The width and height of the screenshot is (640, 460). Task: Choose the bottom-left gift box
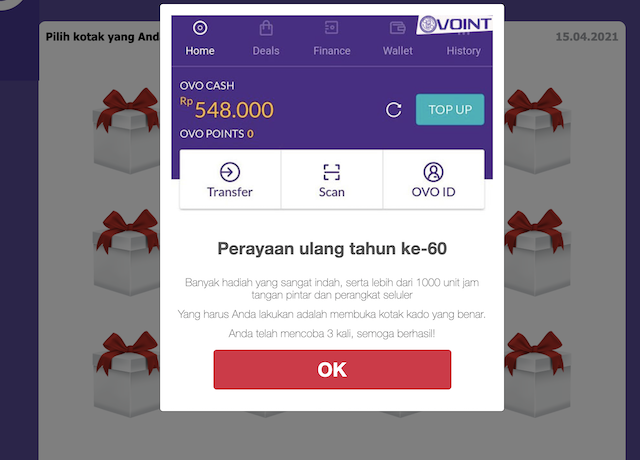[127, 374]
